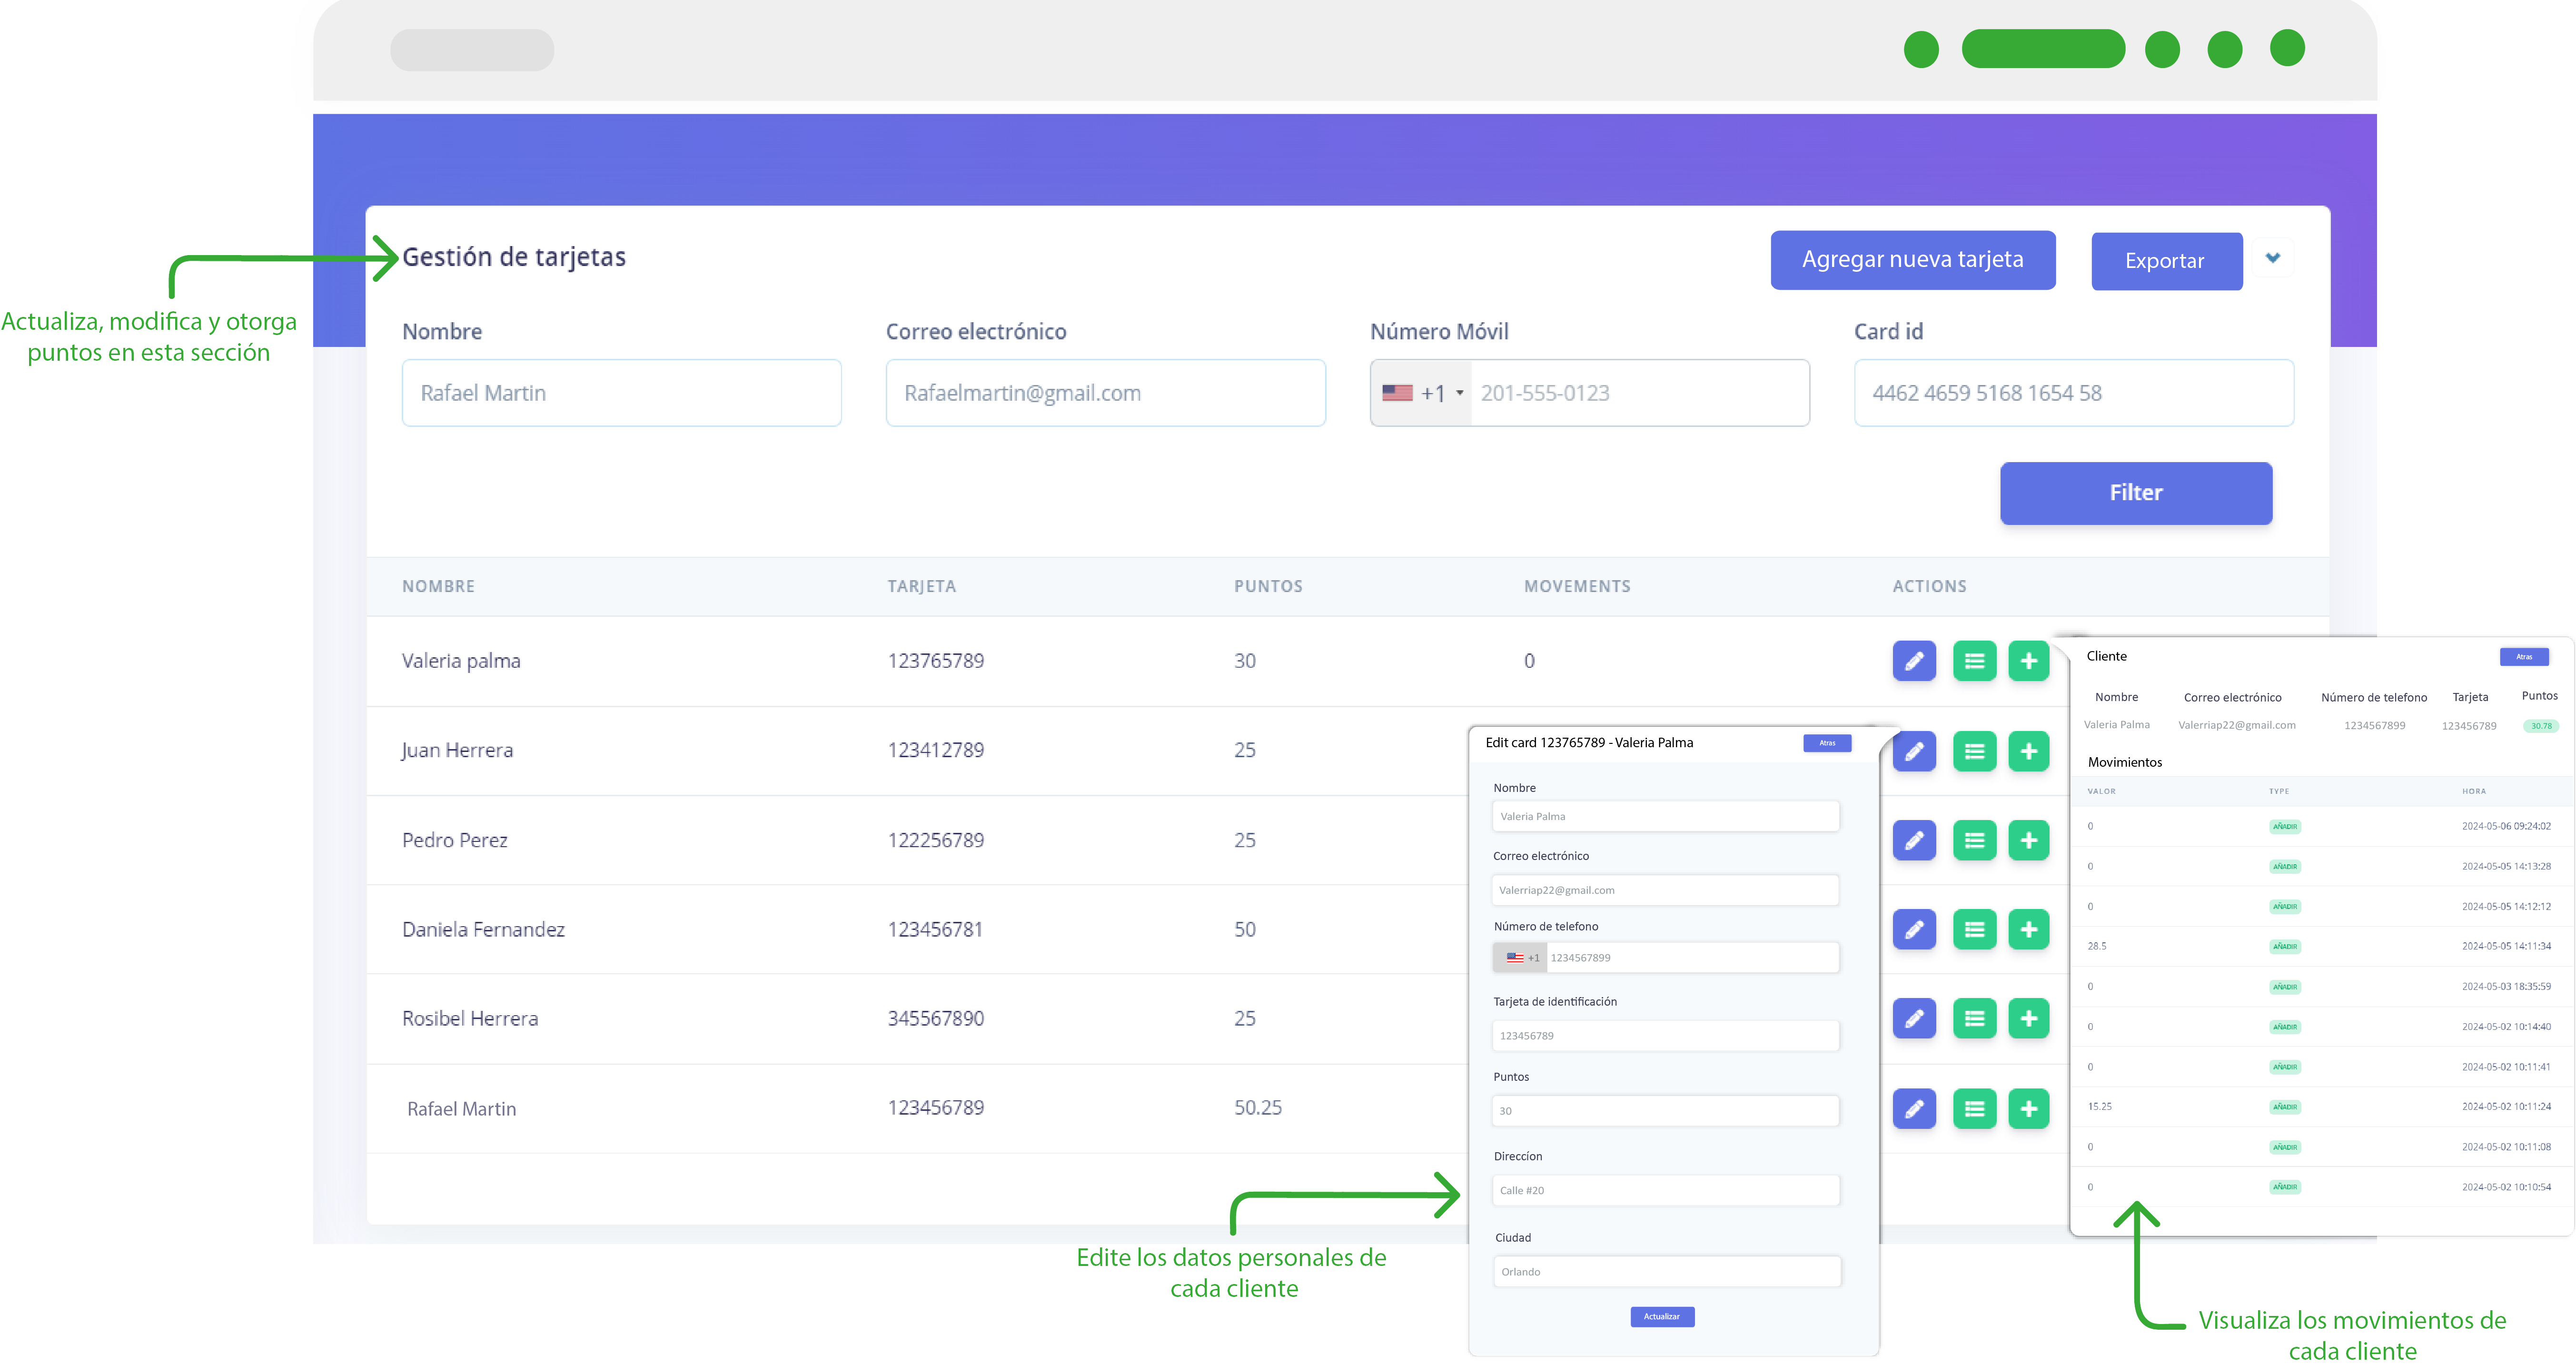Click MOVEMENTS column header
This screenshot has height=1364, width=2576.
[x=1576, y=587]
